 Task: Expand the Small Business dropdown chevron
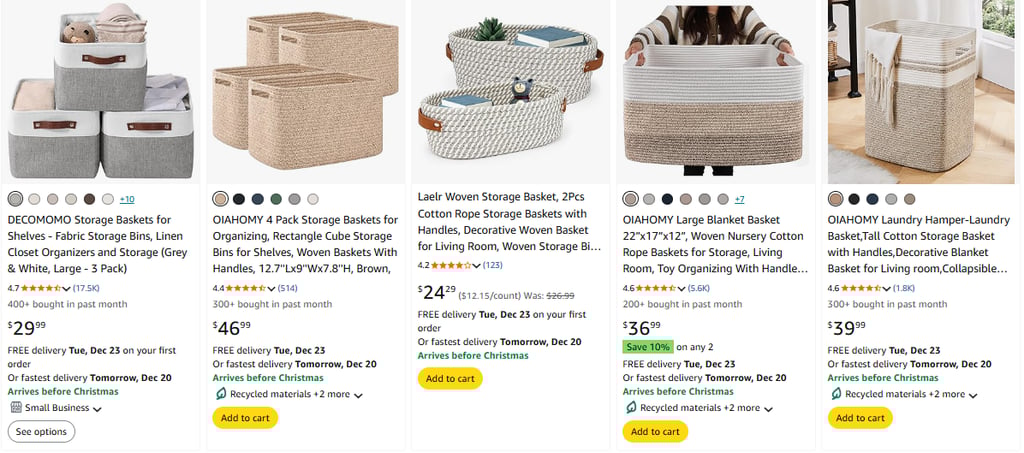[97, 409]
